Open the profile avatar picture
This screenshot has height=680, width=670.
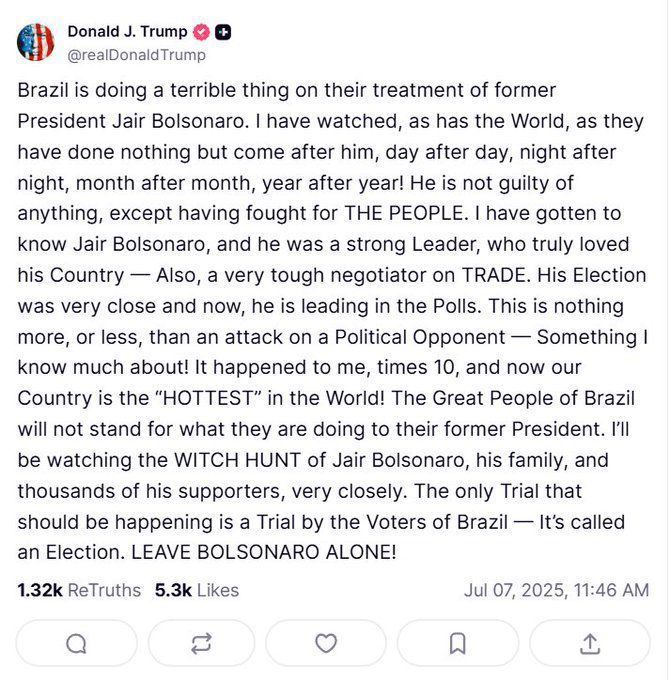[36, 42]
